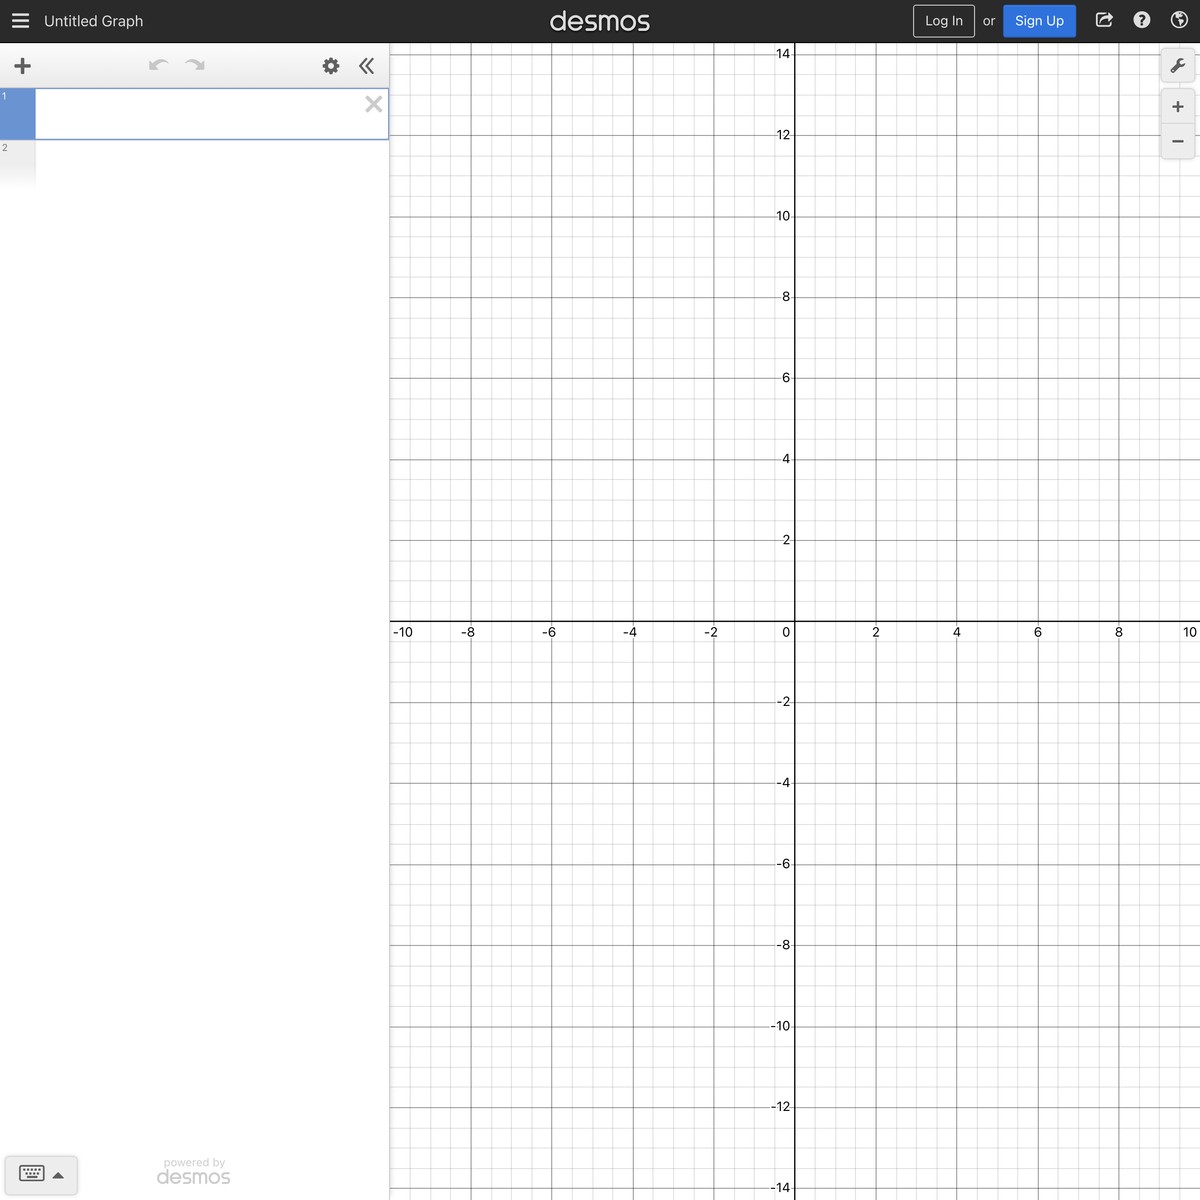Screen dimensions: 1200x1200
Task: Click the Sign Up button
Action: click(x=1039, y=21)
